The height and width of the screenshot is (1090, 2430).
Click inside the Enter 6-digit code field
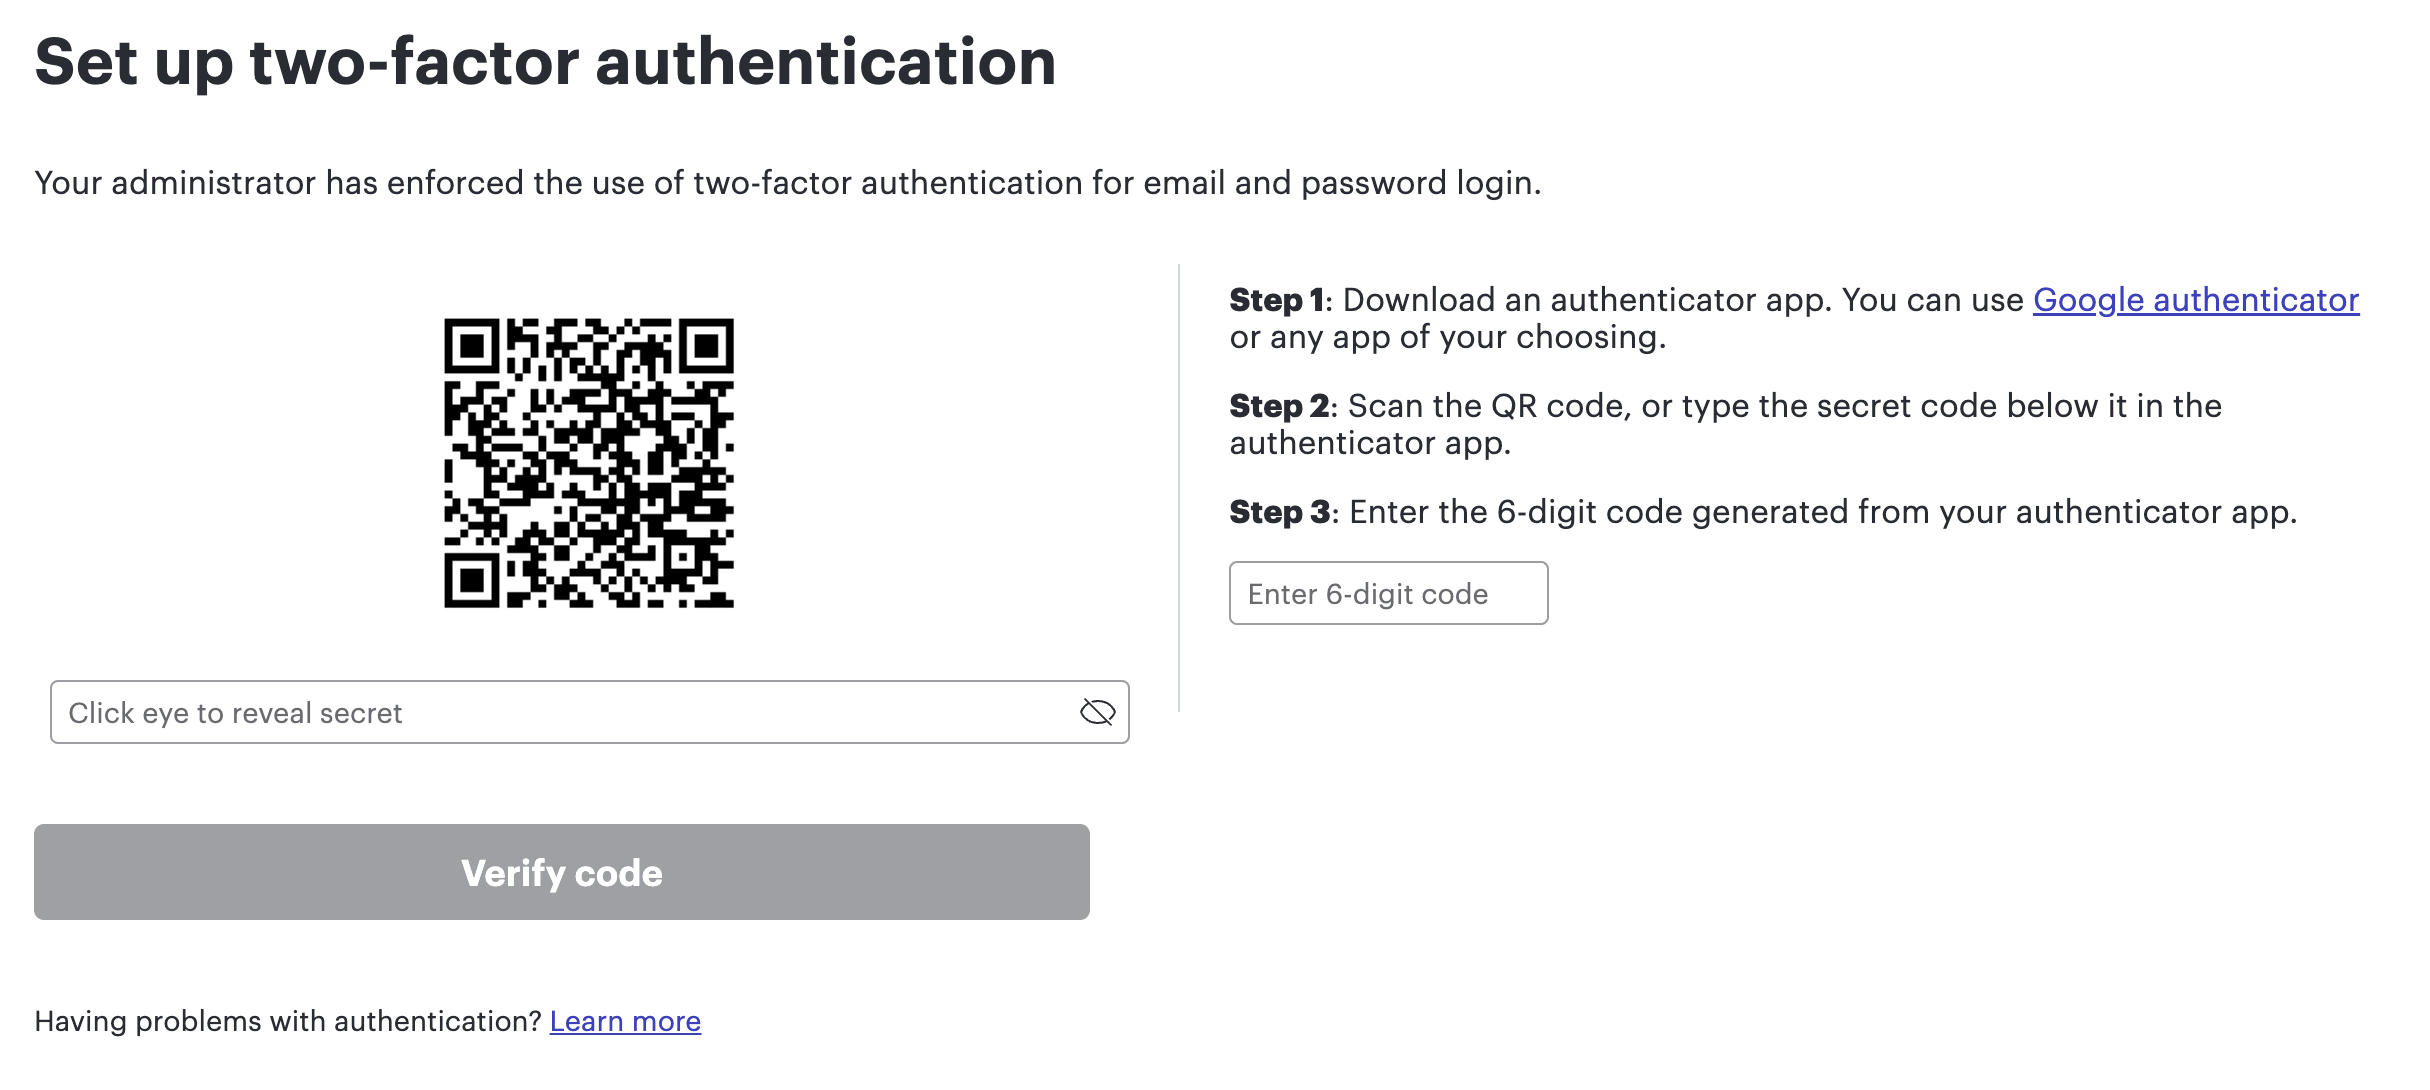[1388, 593]
